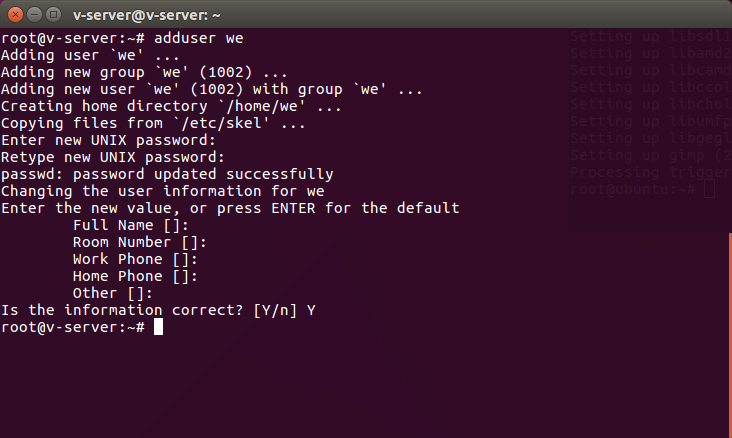Click the 'Creating home directory' output line
This screenshot has width=732, height=438.
171,106
